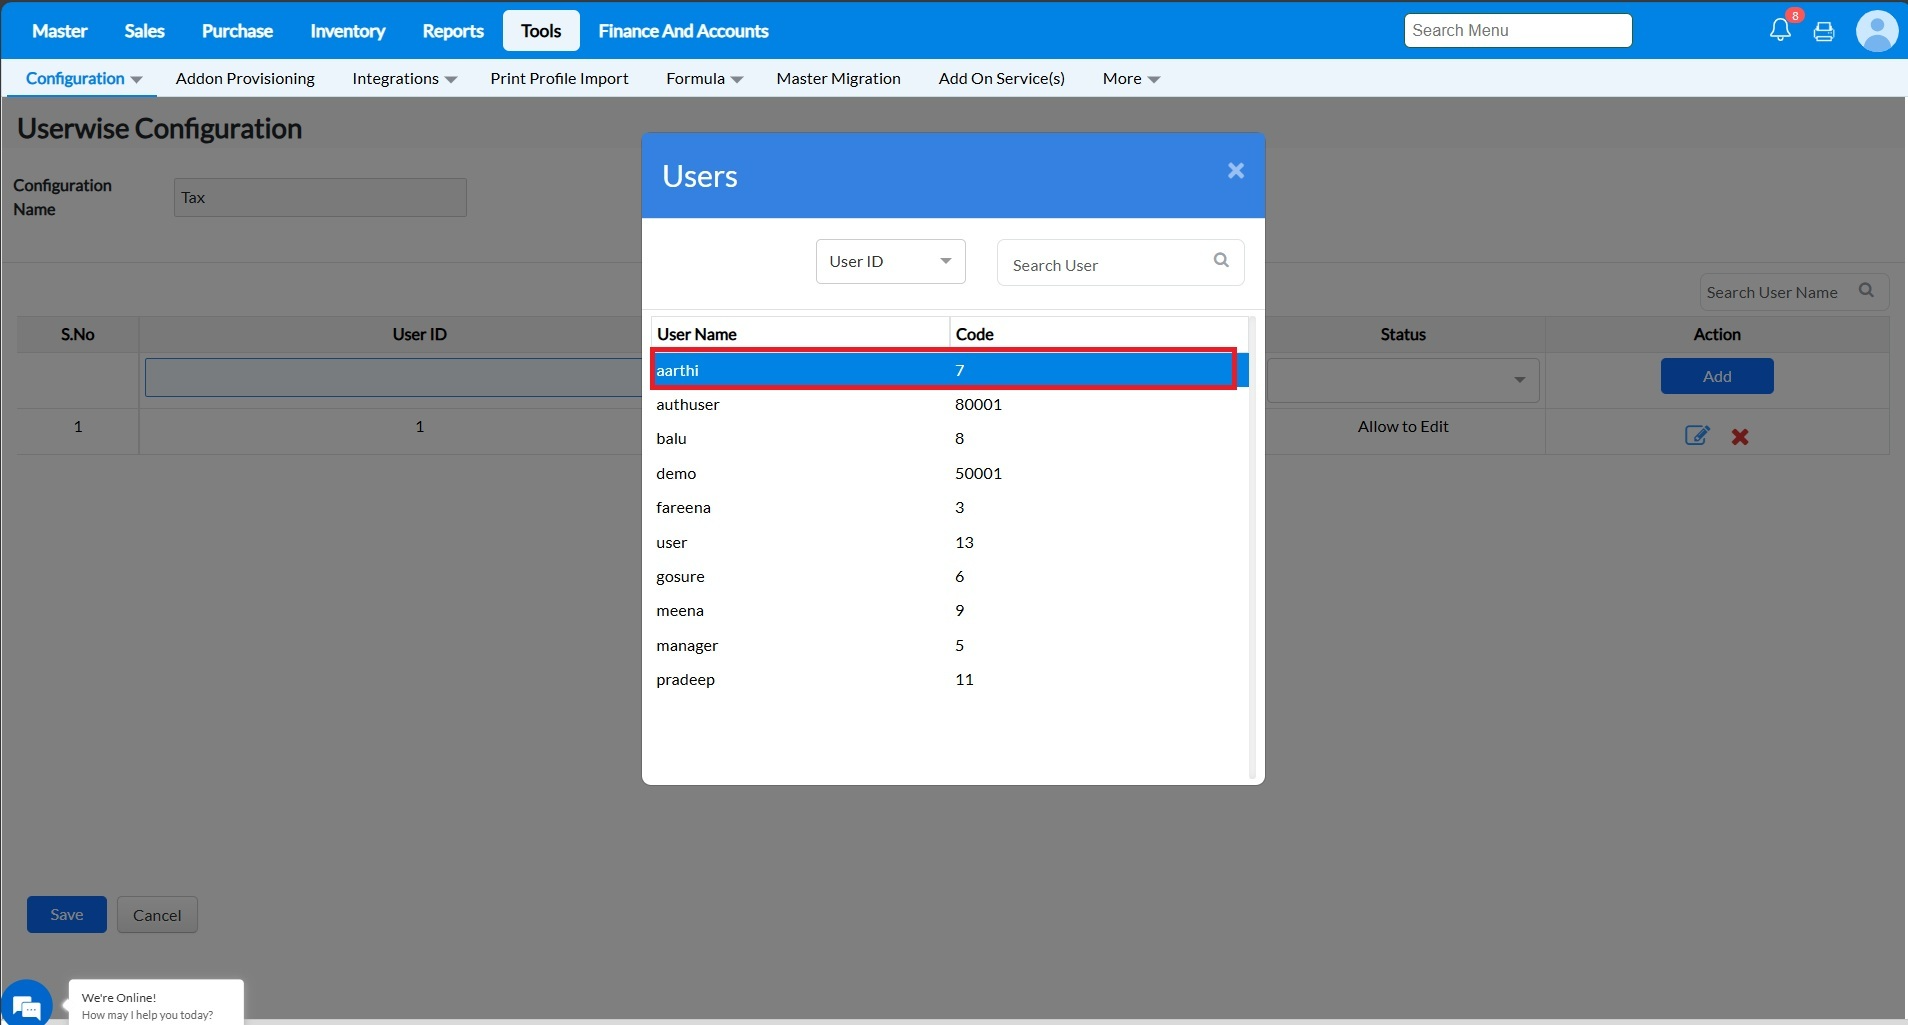Close the Users dialog with X
The image size is (1908, 1025).
click(x=1236, y=171)
